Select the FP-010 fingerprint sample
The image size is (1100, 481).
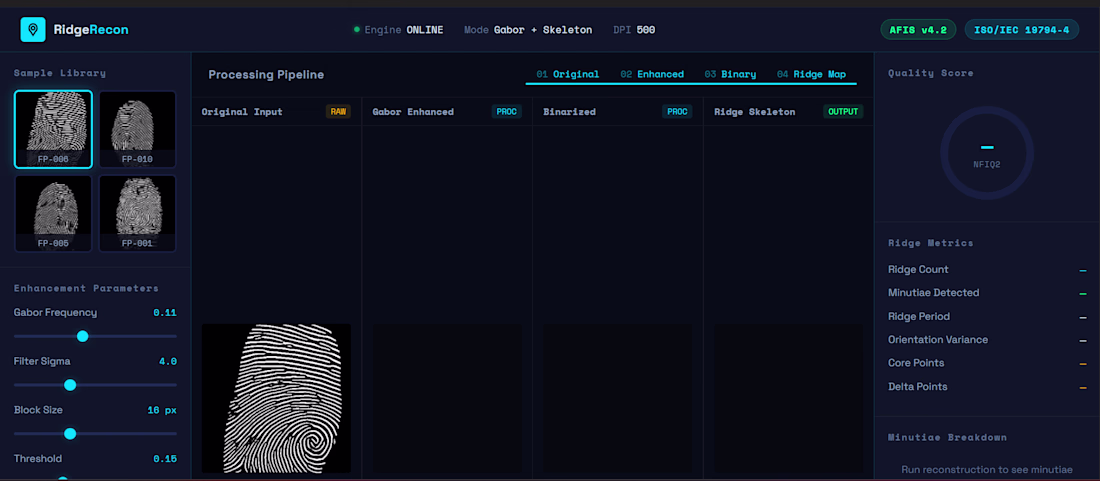pos(137,130)
